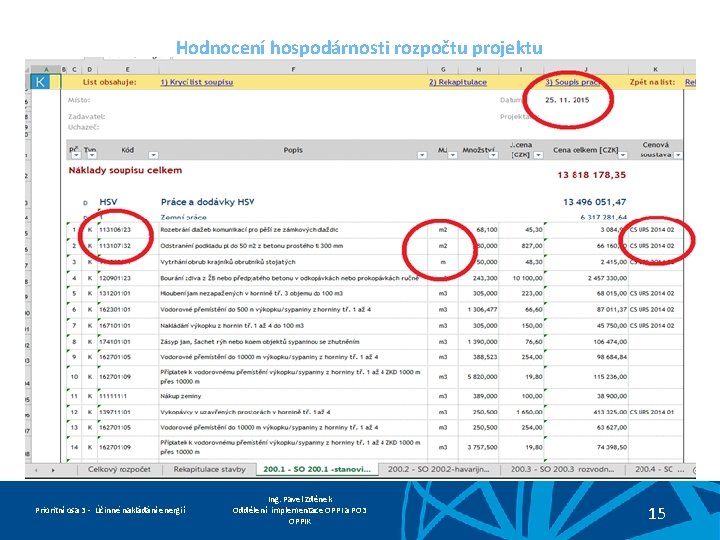Select column K header
The height and width of the screenshot is (540, 720).
click(655, 69)
